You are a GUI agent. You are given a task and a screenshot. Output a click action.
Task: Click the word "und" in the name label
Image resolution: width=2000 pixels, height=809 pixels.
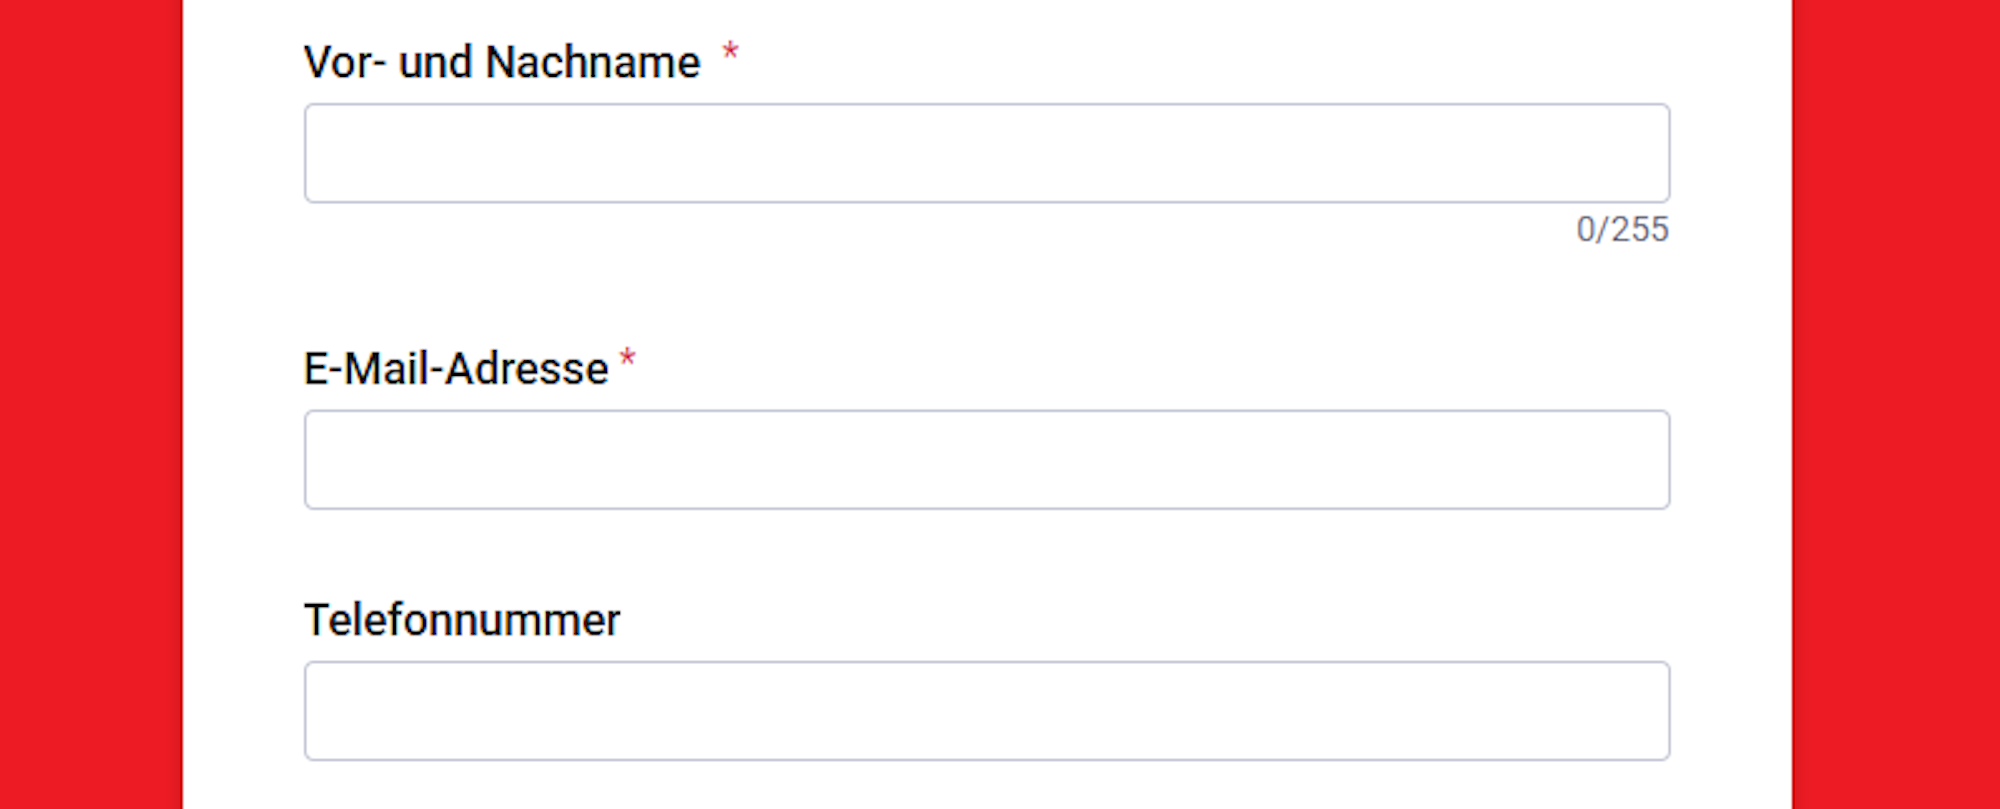point(435,62)
